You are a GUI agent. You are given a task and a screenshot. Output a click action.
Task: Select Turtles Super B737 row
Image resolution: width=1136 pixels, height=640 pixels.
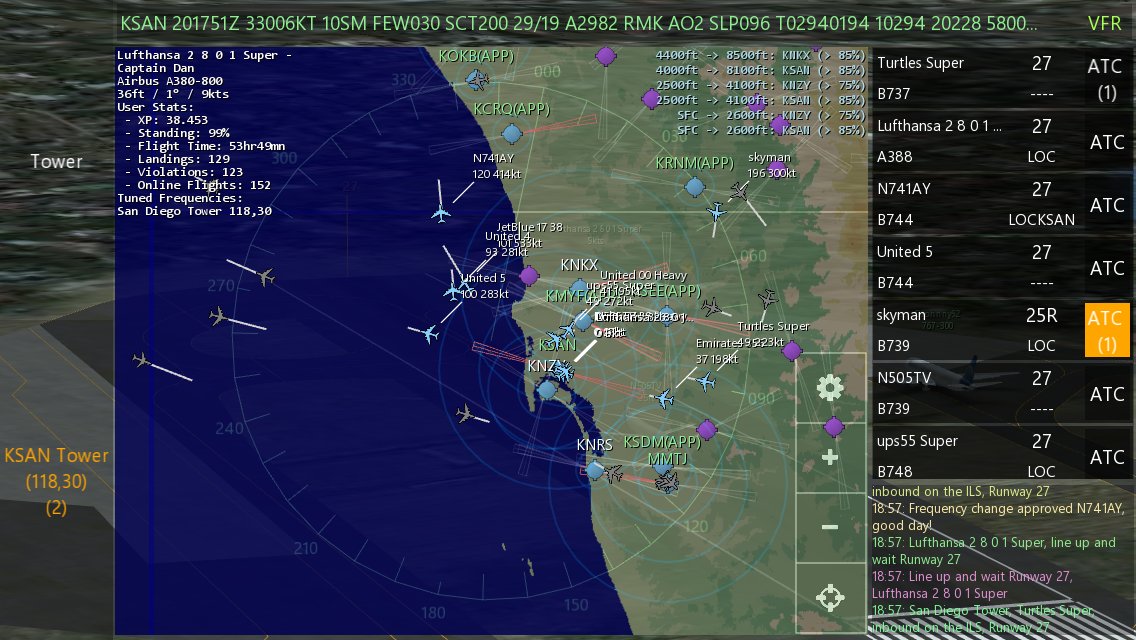point(976,78)
